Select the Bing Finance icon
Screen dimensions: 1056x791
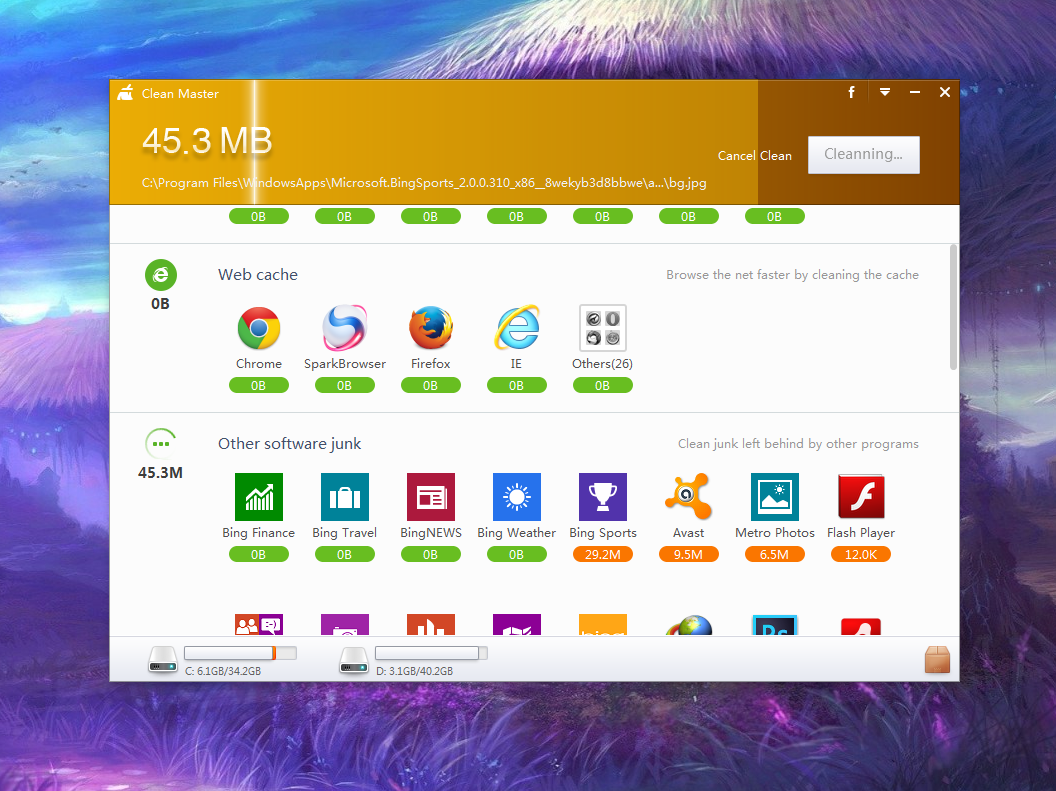[259, 497]
